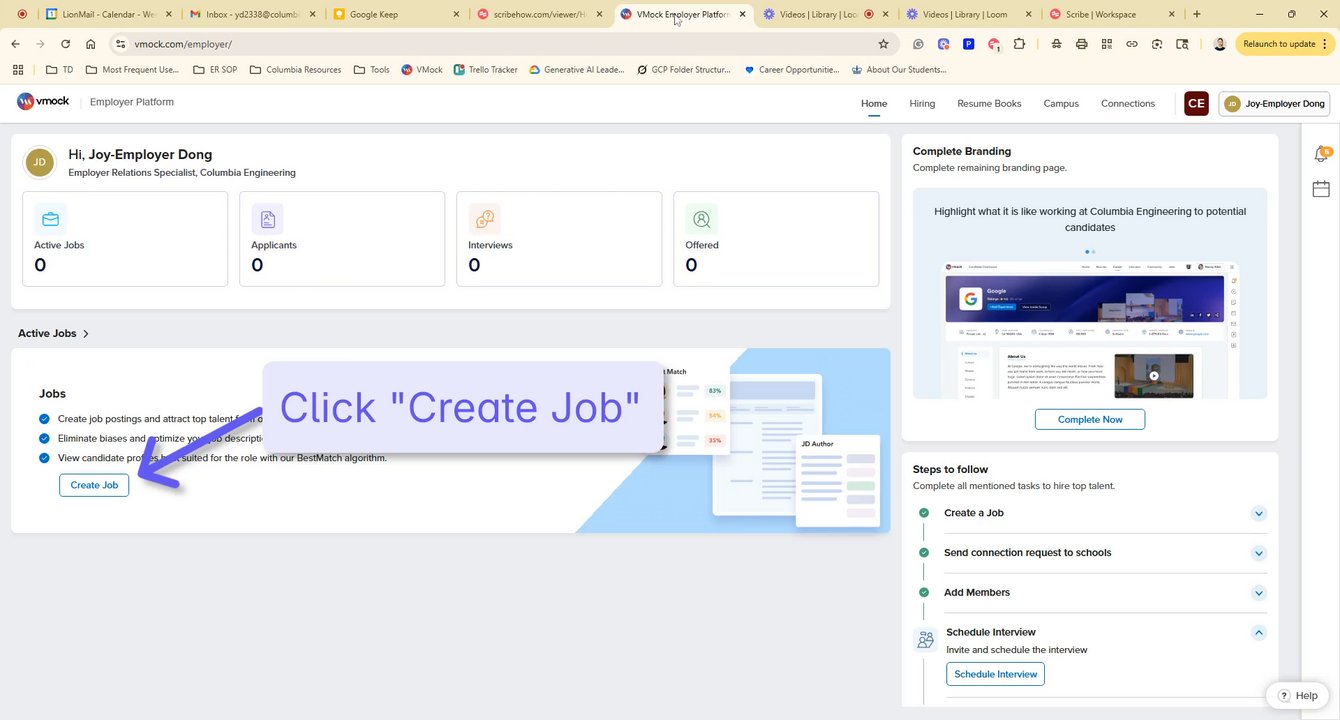Open the Joy-Employer Dong account menu
This screenshot has height=720, width=1340.
1274,104
